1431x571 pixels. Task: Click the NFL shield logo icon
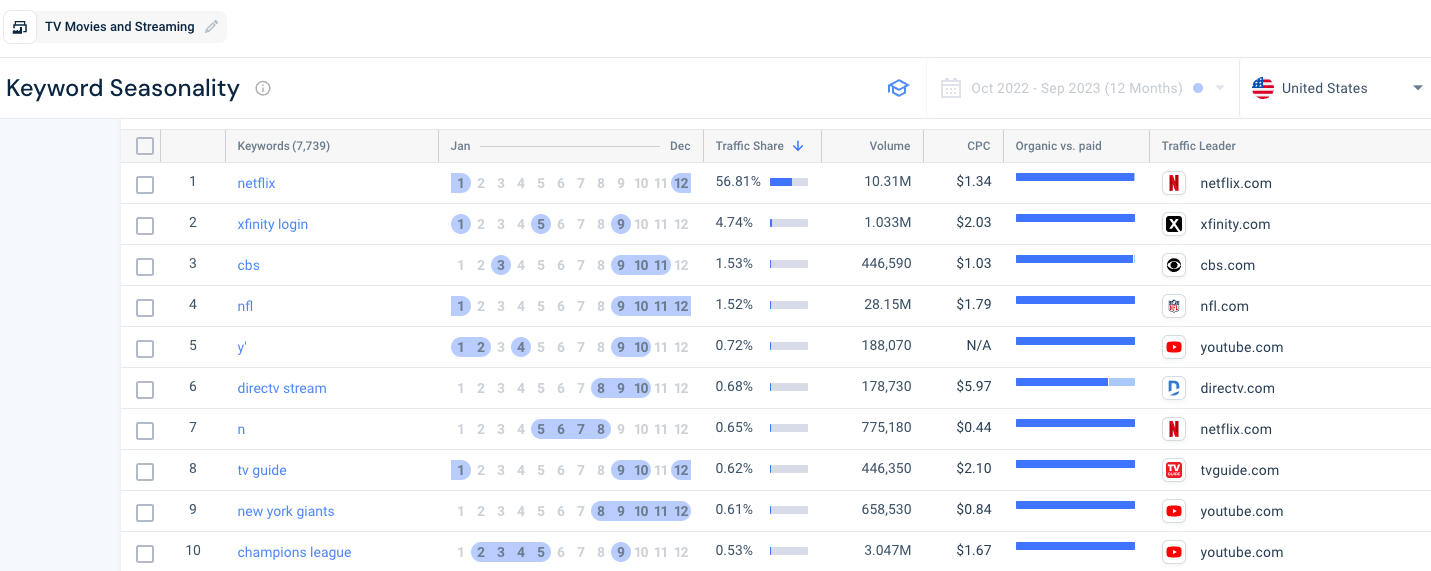pyautogui.click(x=1174, y=306)
